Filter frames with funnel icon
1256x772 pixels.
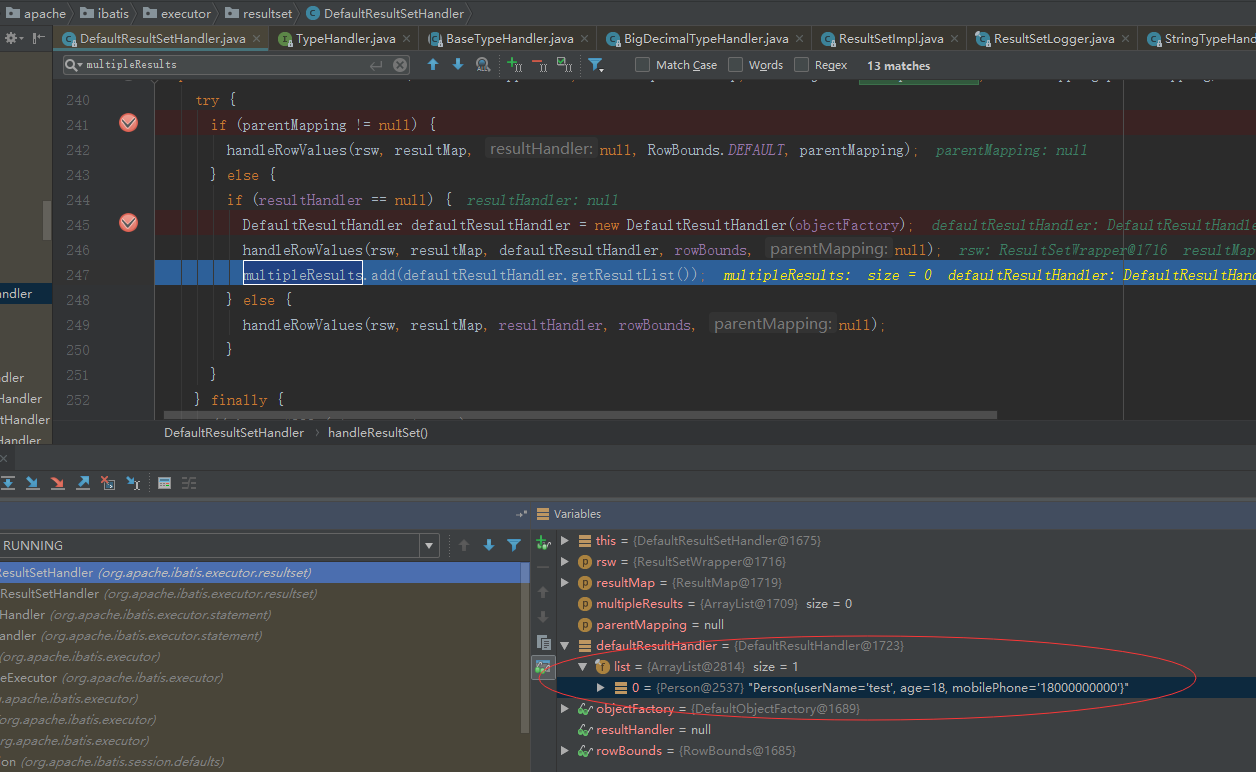514,545
